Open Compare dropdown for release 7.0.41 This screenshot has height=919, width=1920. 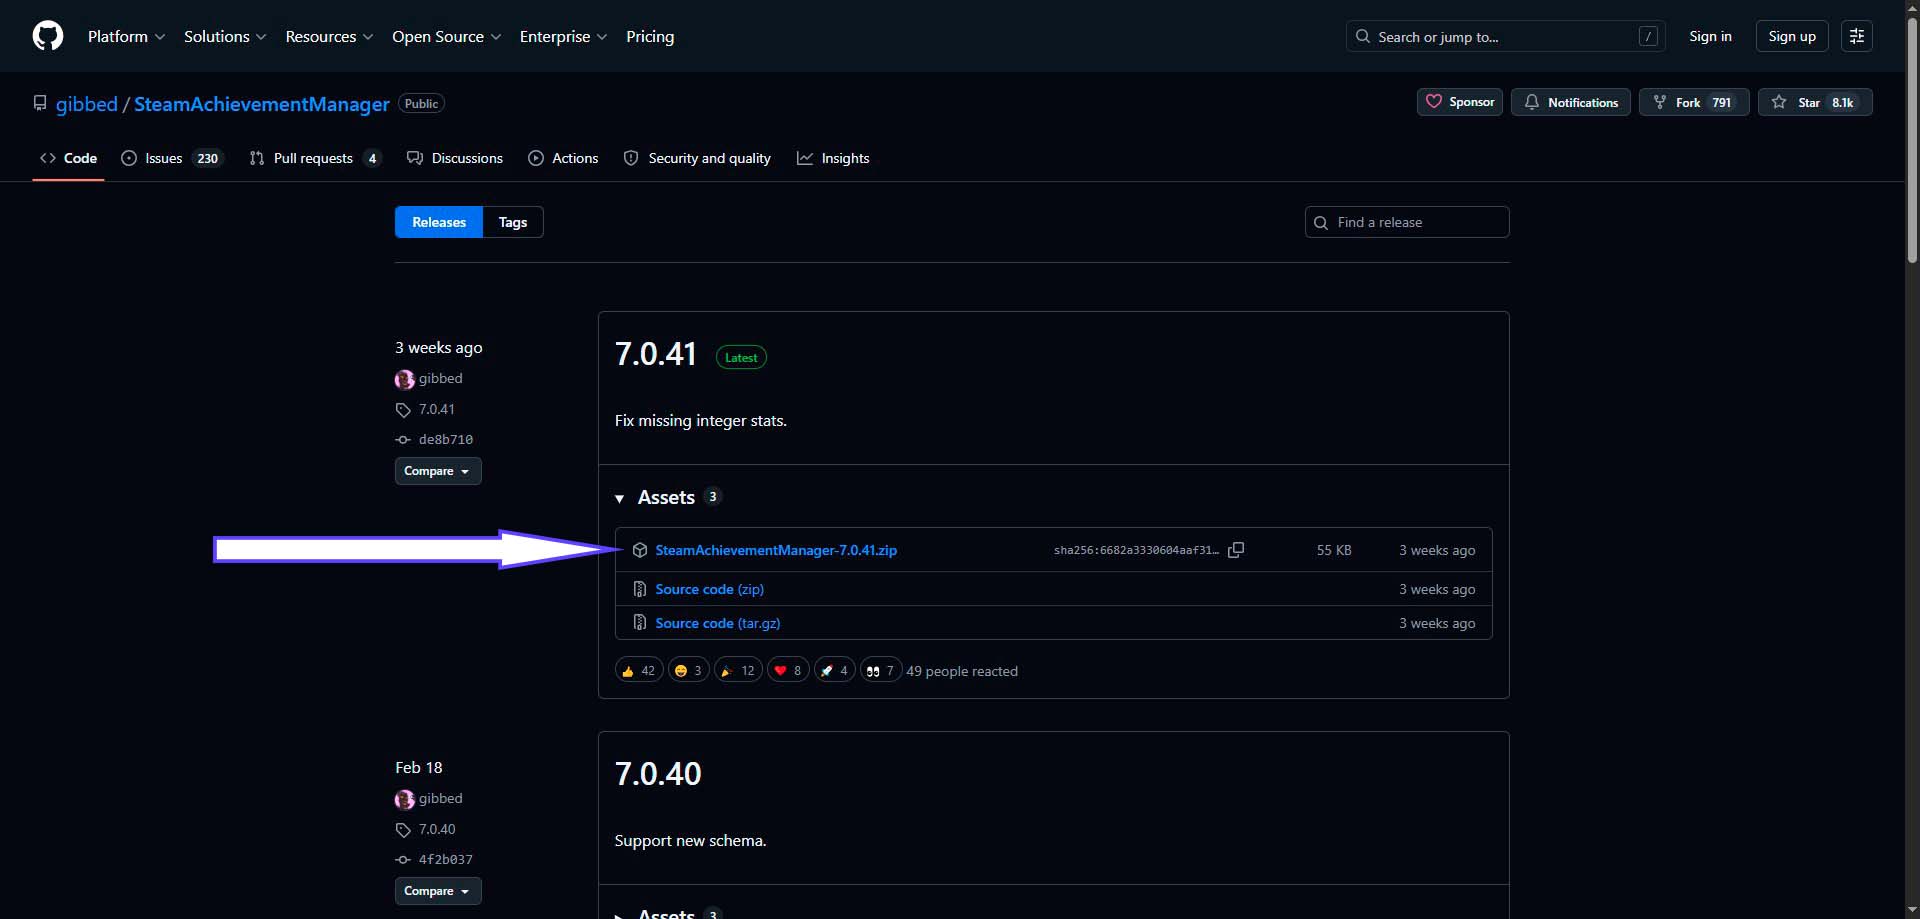(x=438, y=471)
